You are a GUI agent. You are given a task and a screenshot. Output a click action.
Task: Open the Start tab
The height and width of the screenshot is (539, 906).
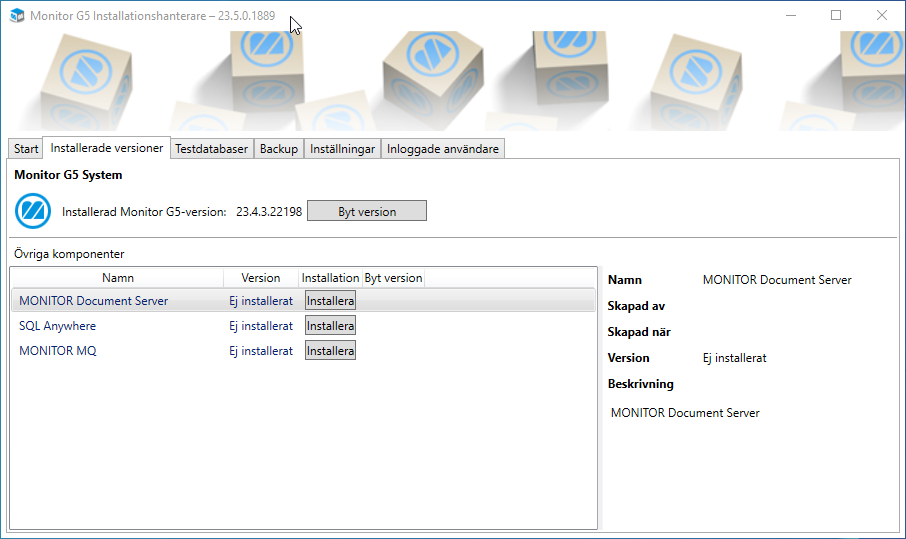[x=26, y=148]
